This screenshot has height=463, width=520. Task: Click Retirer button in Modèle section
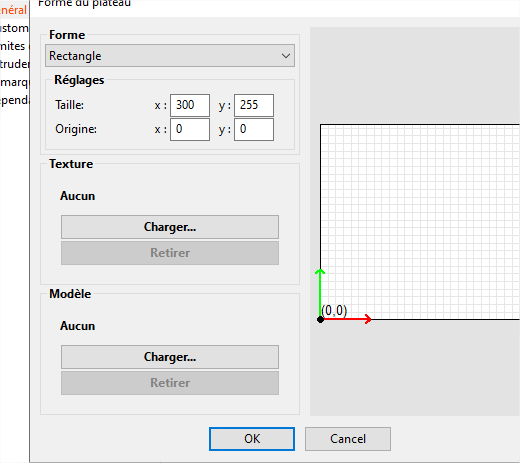point(170,383)
